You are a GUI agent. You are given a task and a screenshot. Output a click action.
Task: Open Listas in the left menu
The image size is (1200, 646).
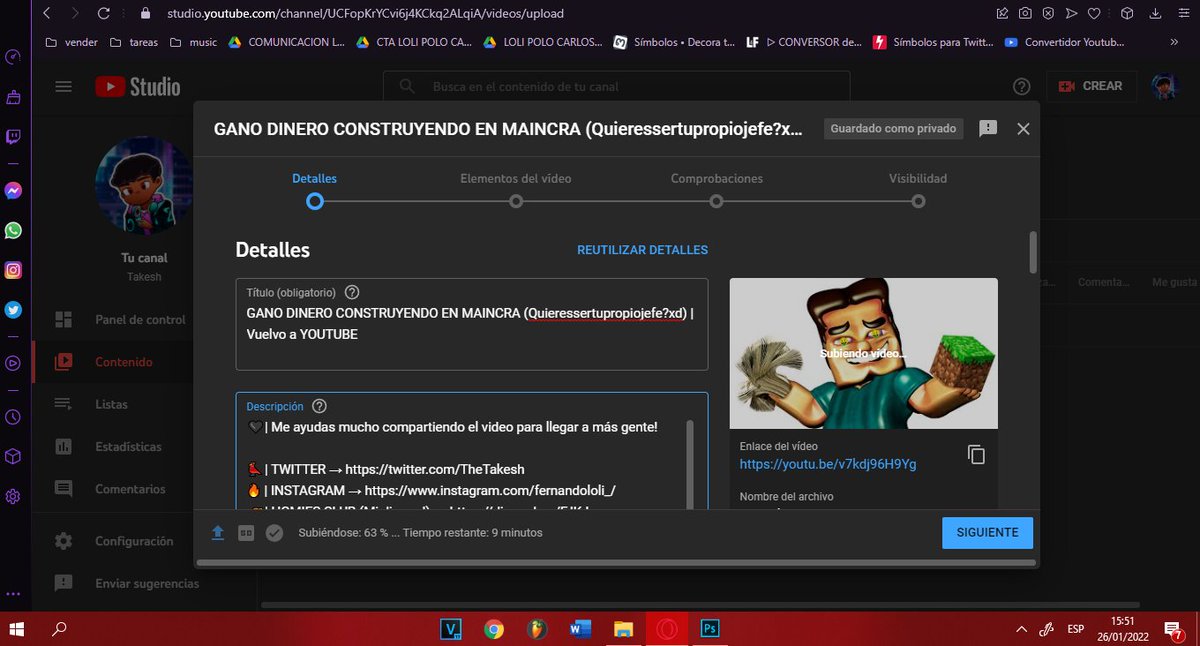tap(112, 404)
